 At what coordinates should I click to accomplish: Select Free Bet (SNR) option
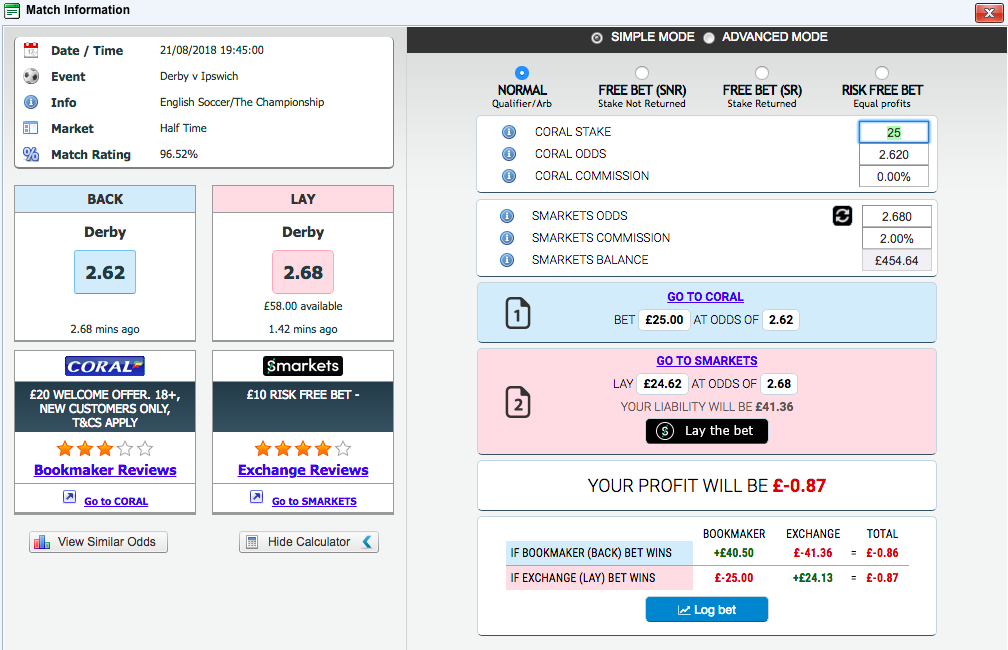(642, 73)
